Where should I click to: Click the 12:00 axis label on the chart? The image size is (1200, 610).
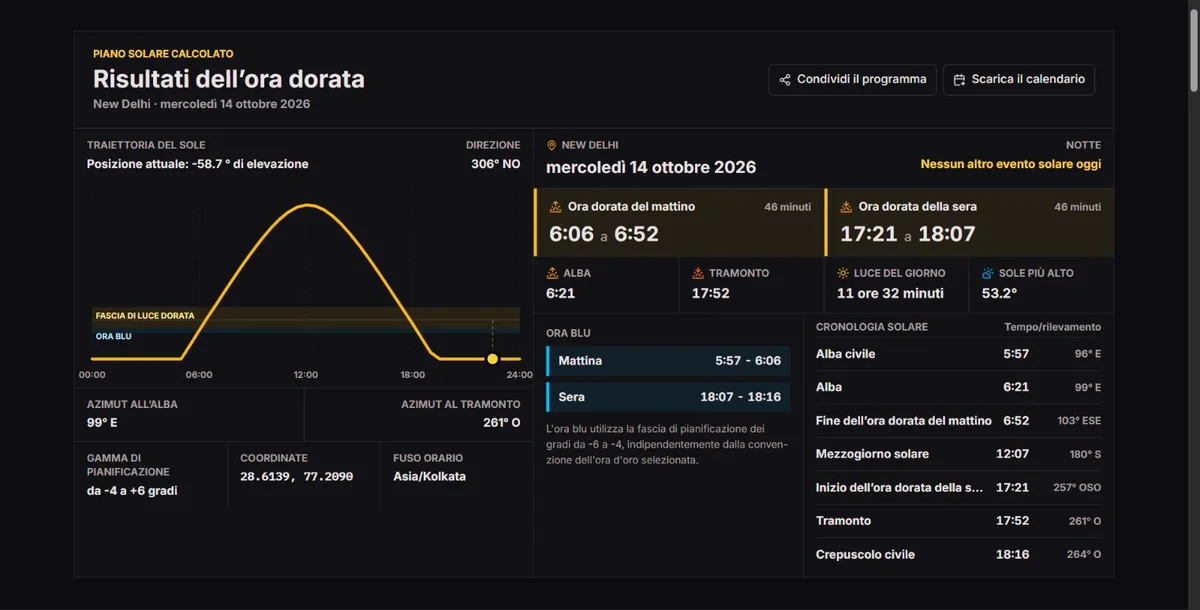click(306, 375)
